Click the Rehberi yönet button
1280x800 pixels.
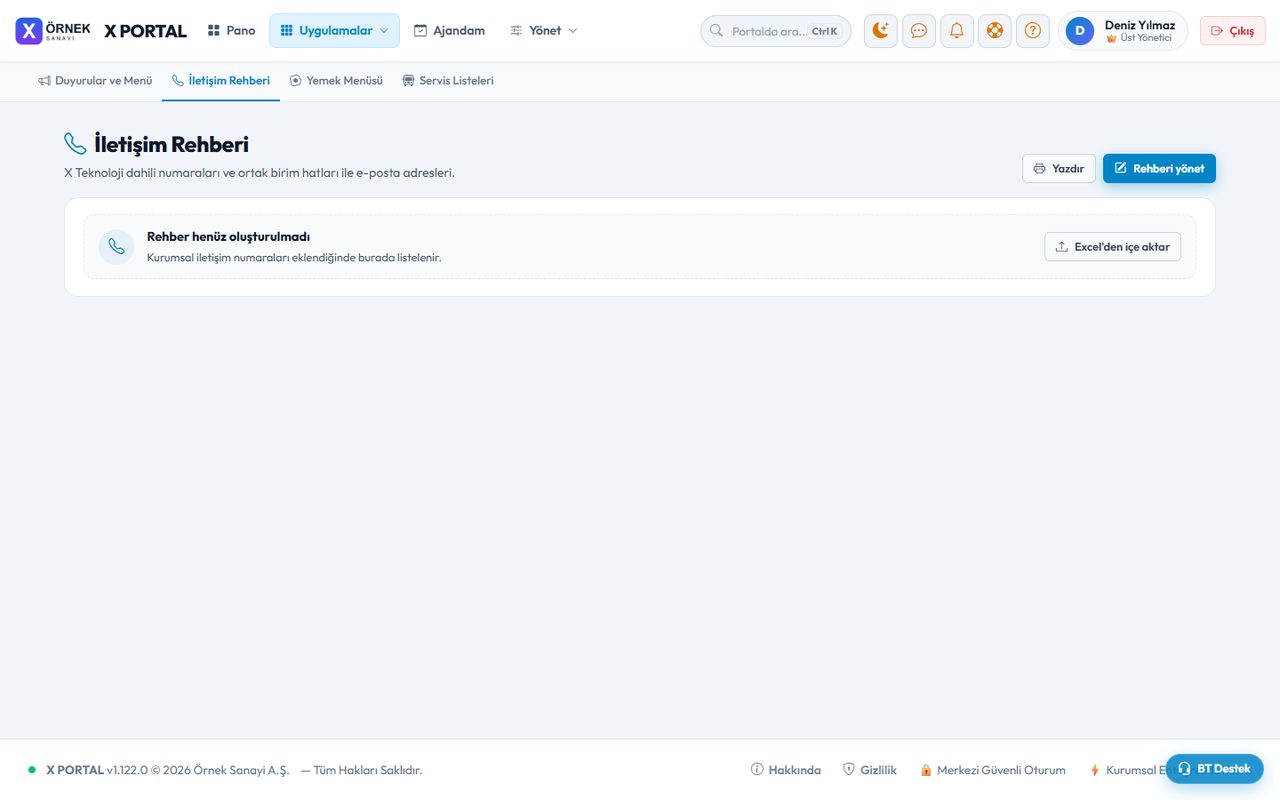(1159, 168)
